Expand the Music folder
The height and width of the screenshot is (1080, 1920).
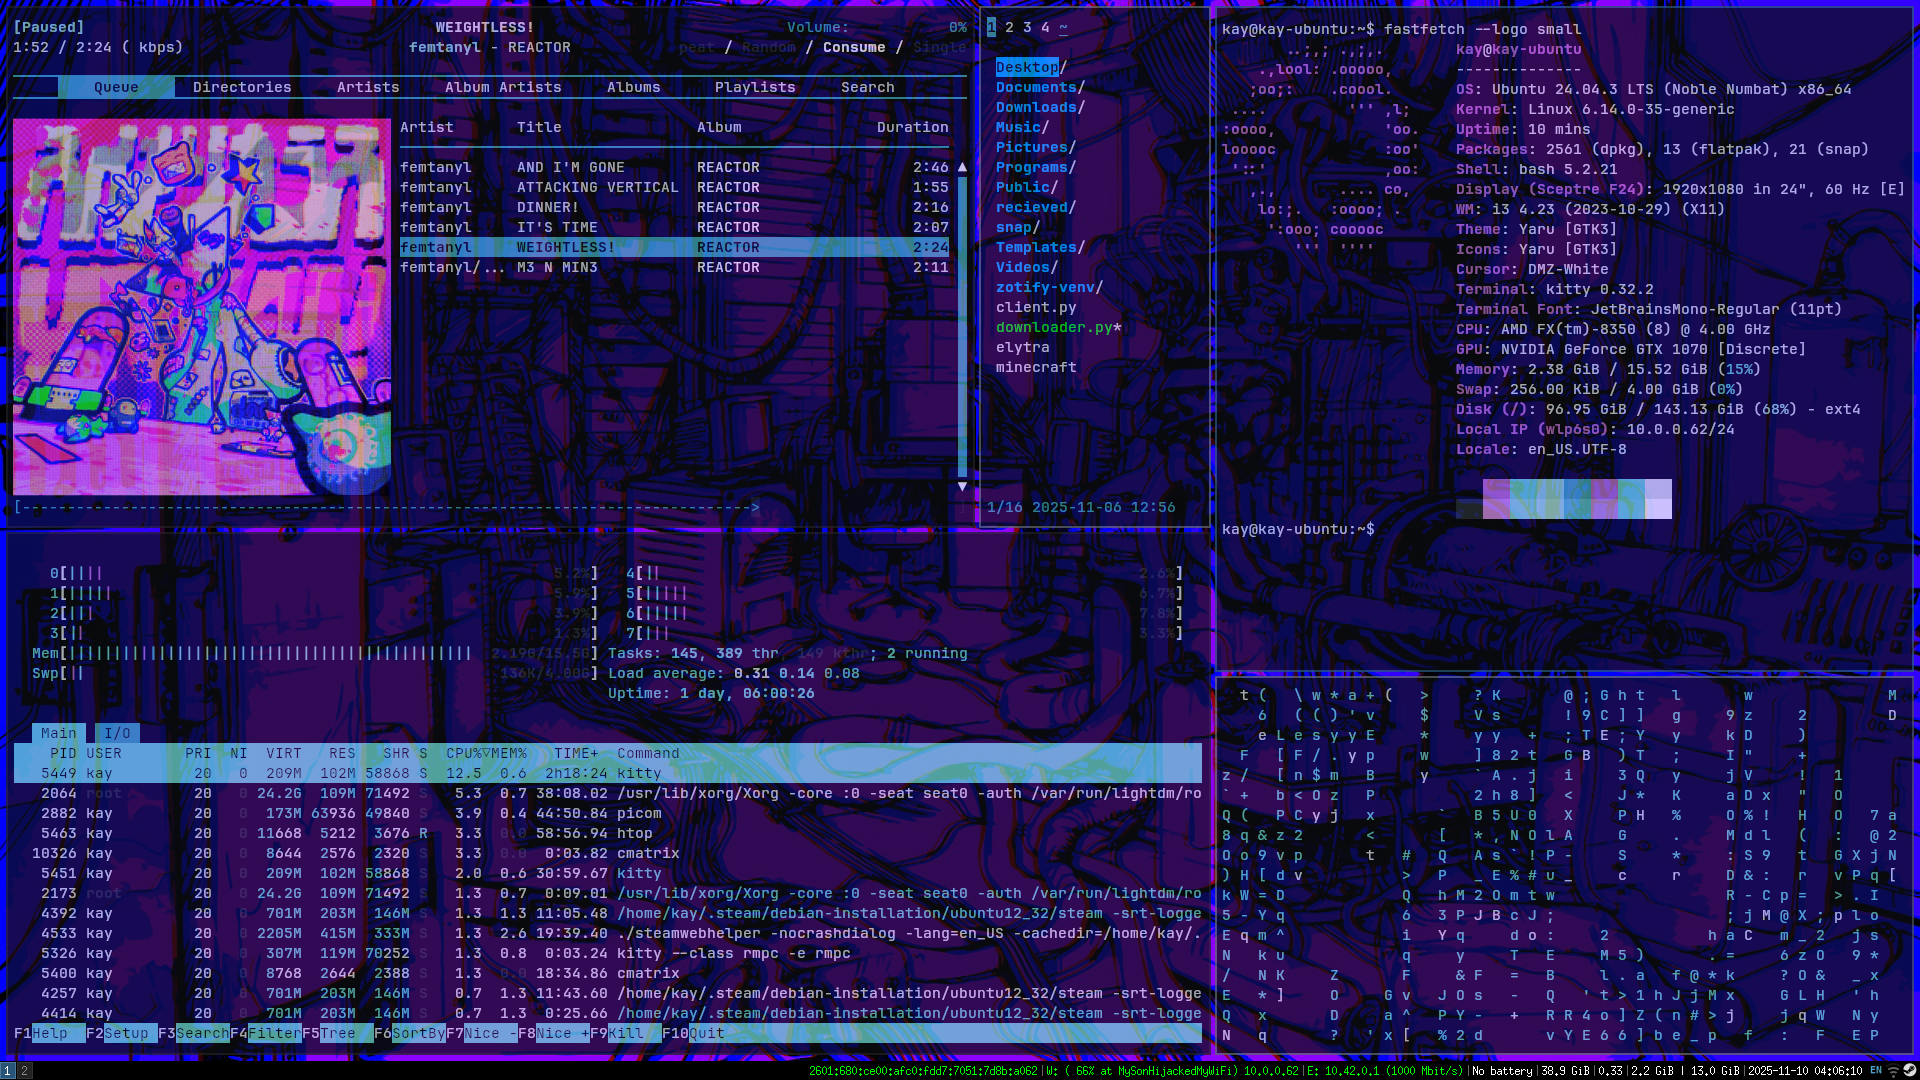tap(1018, 127)
